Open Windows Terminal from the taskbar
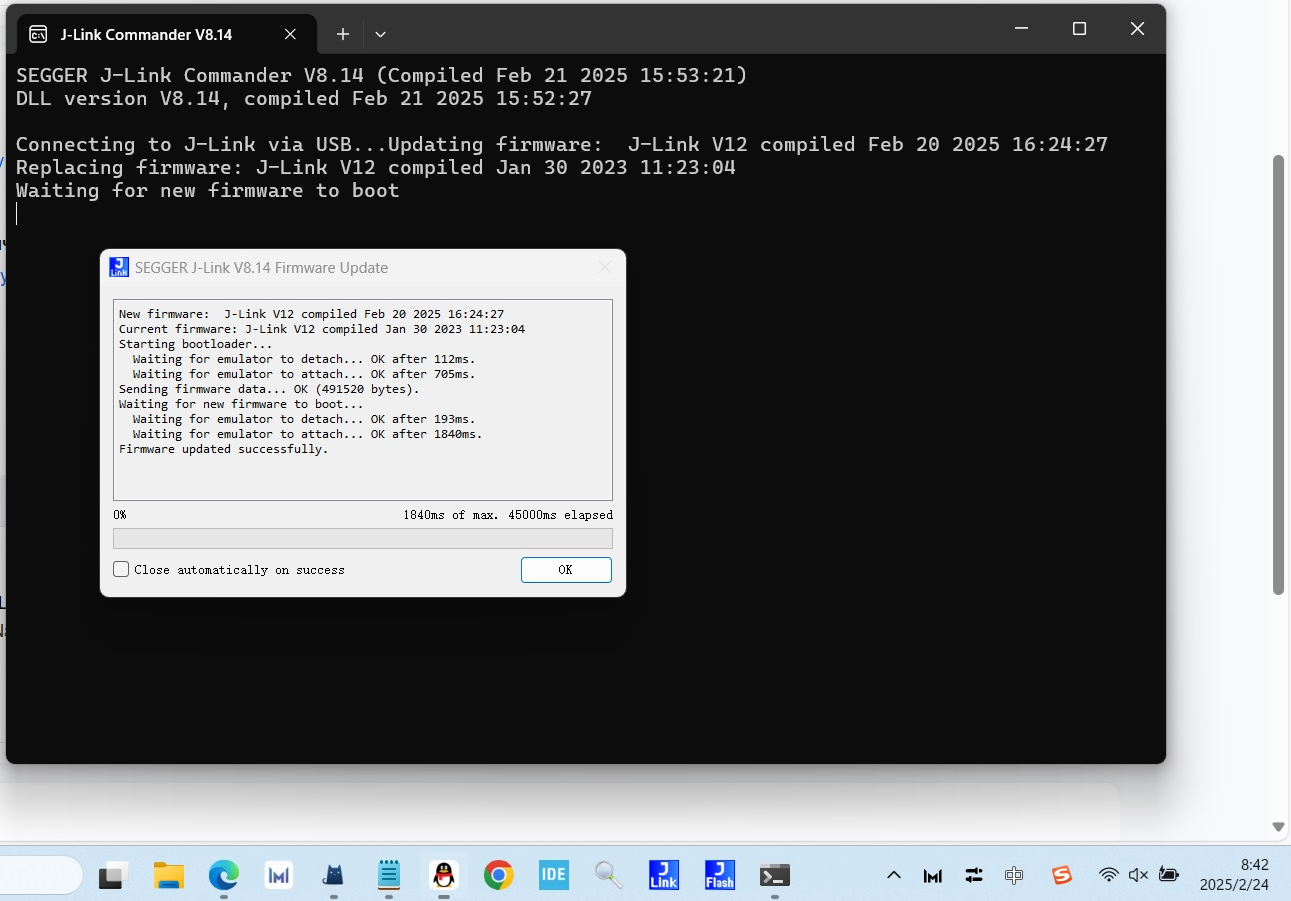The height and width of the screenshot is (901, 1291). [774, 876]
